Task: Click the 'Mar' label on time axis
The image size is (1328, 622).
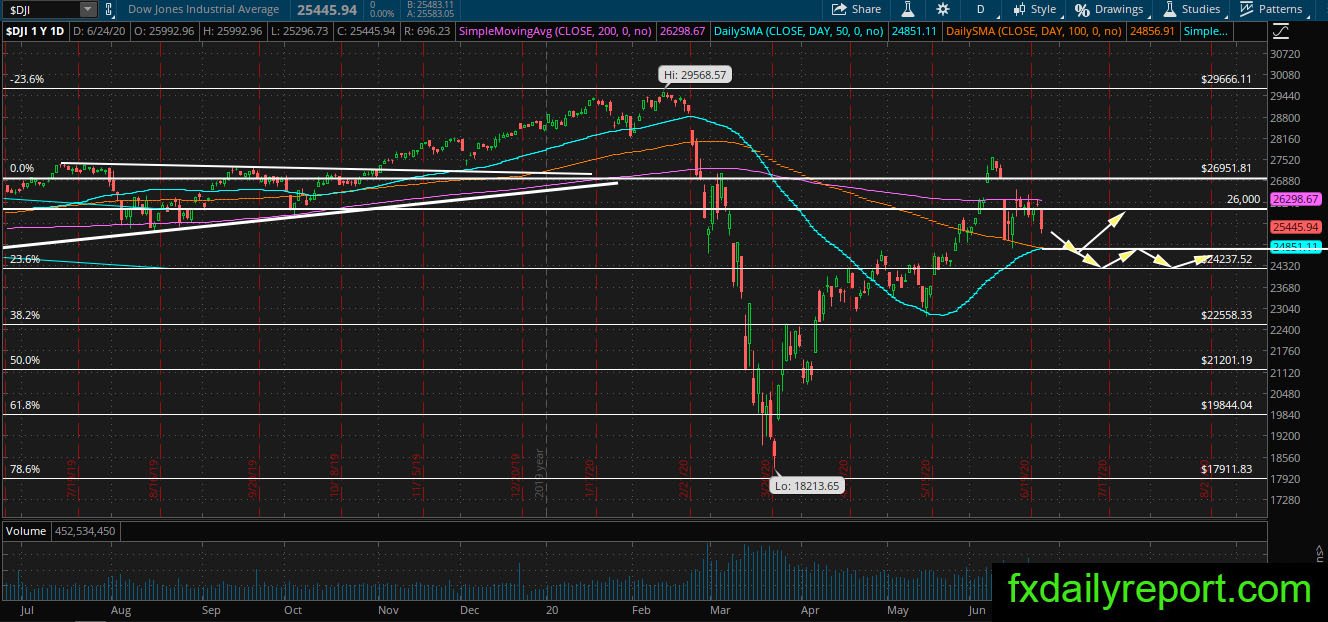Action: click(720, 609)
